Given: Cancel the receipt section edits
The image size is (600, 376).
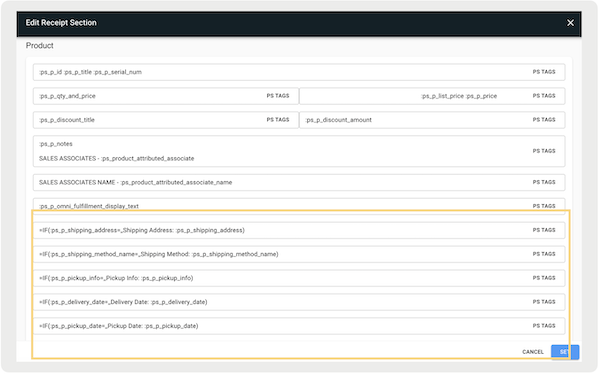Looking at the screenshot, I should pyautogui.click(x=533, y=352).
